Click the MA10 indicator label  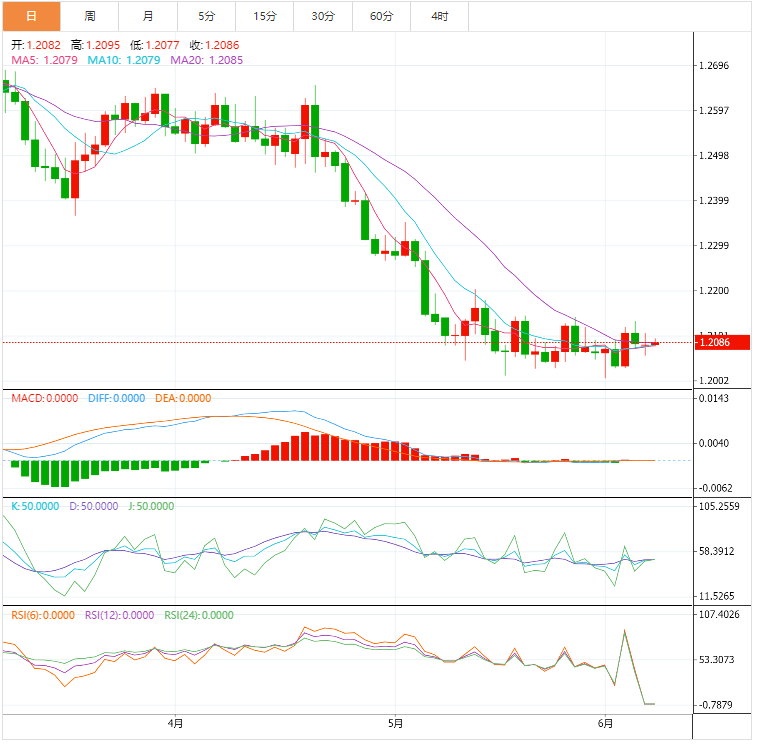coord(124,60)
